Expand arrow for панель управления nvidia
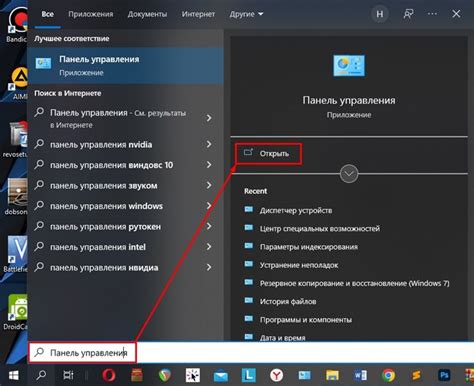Image resolution: width=474 pixels, height=386 pixels. (209, 144)
